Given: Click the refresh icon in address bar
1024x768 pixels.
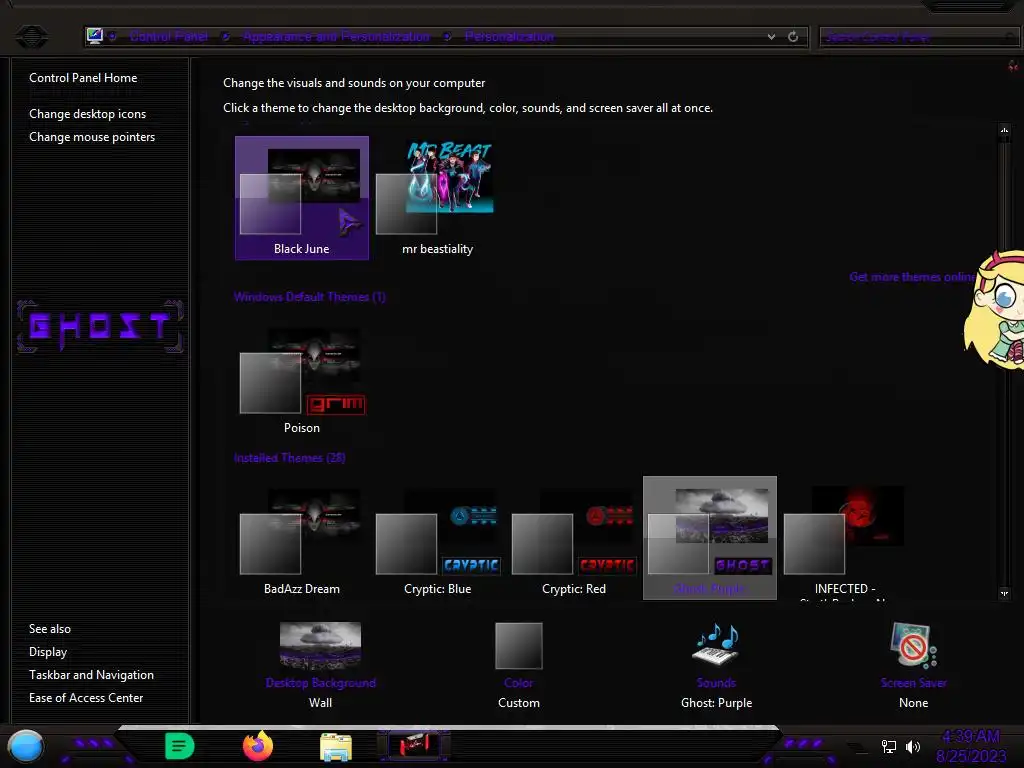Looking at the screenshot, I should (793, 37).
